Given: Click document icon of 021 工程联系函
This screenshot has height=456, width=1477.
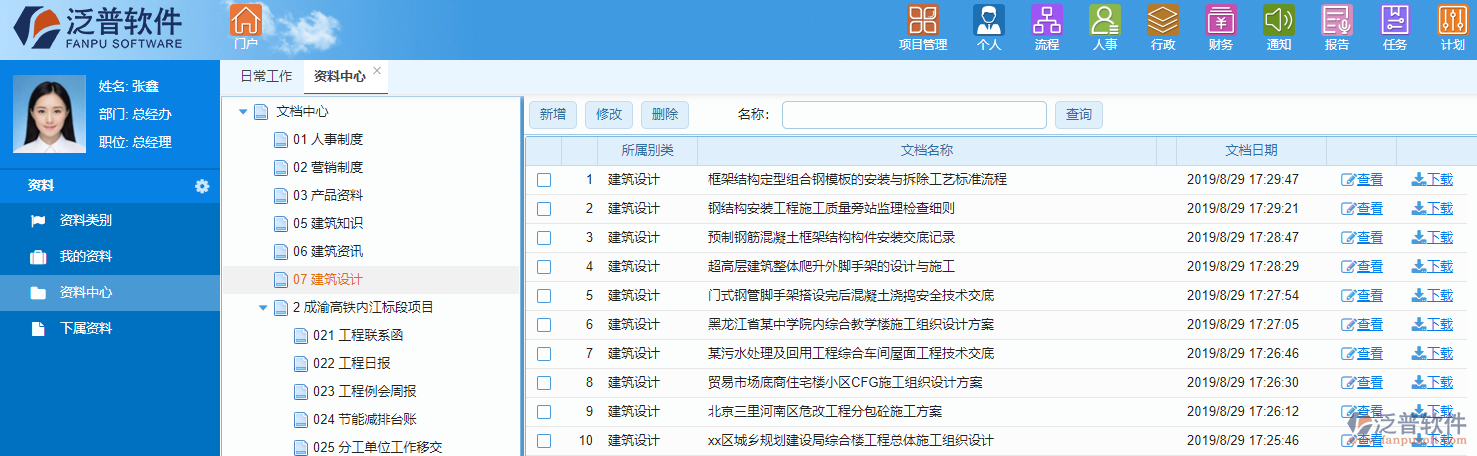Looking at the screenshot, I should [x=301, y=336].
